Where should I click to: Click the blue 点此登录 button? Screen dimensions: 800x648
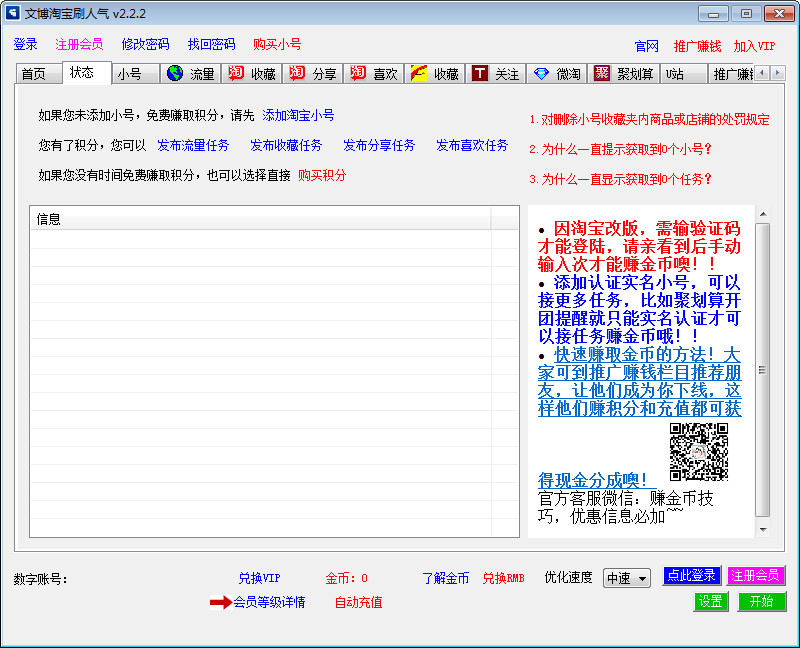point(691,576)
